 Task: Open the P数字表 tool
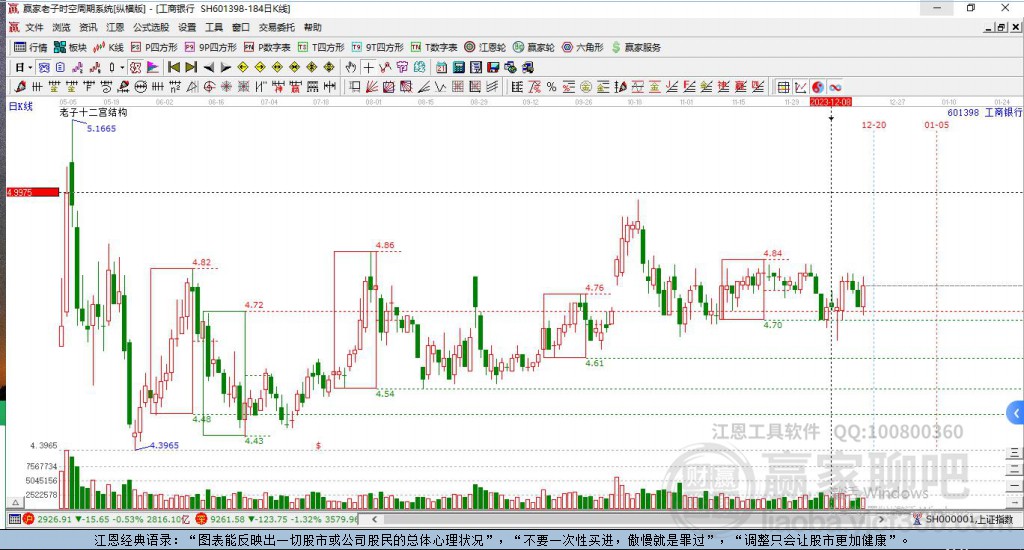(267, 47)
